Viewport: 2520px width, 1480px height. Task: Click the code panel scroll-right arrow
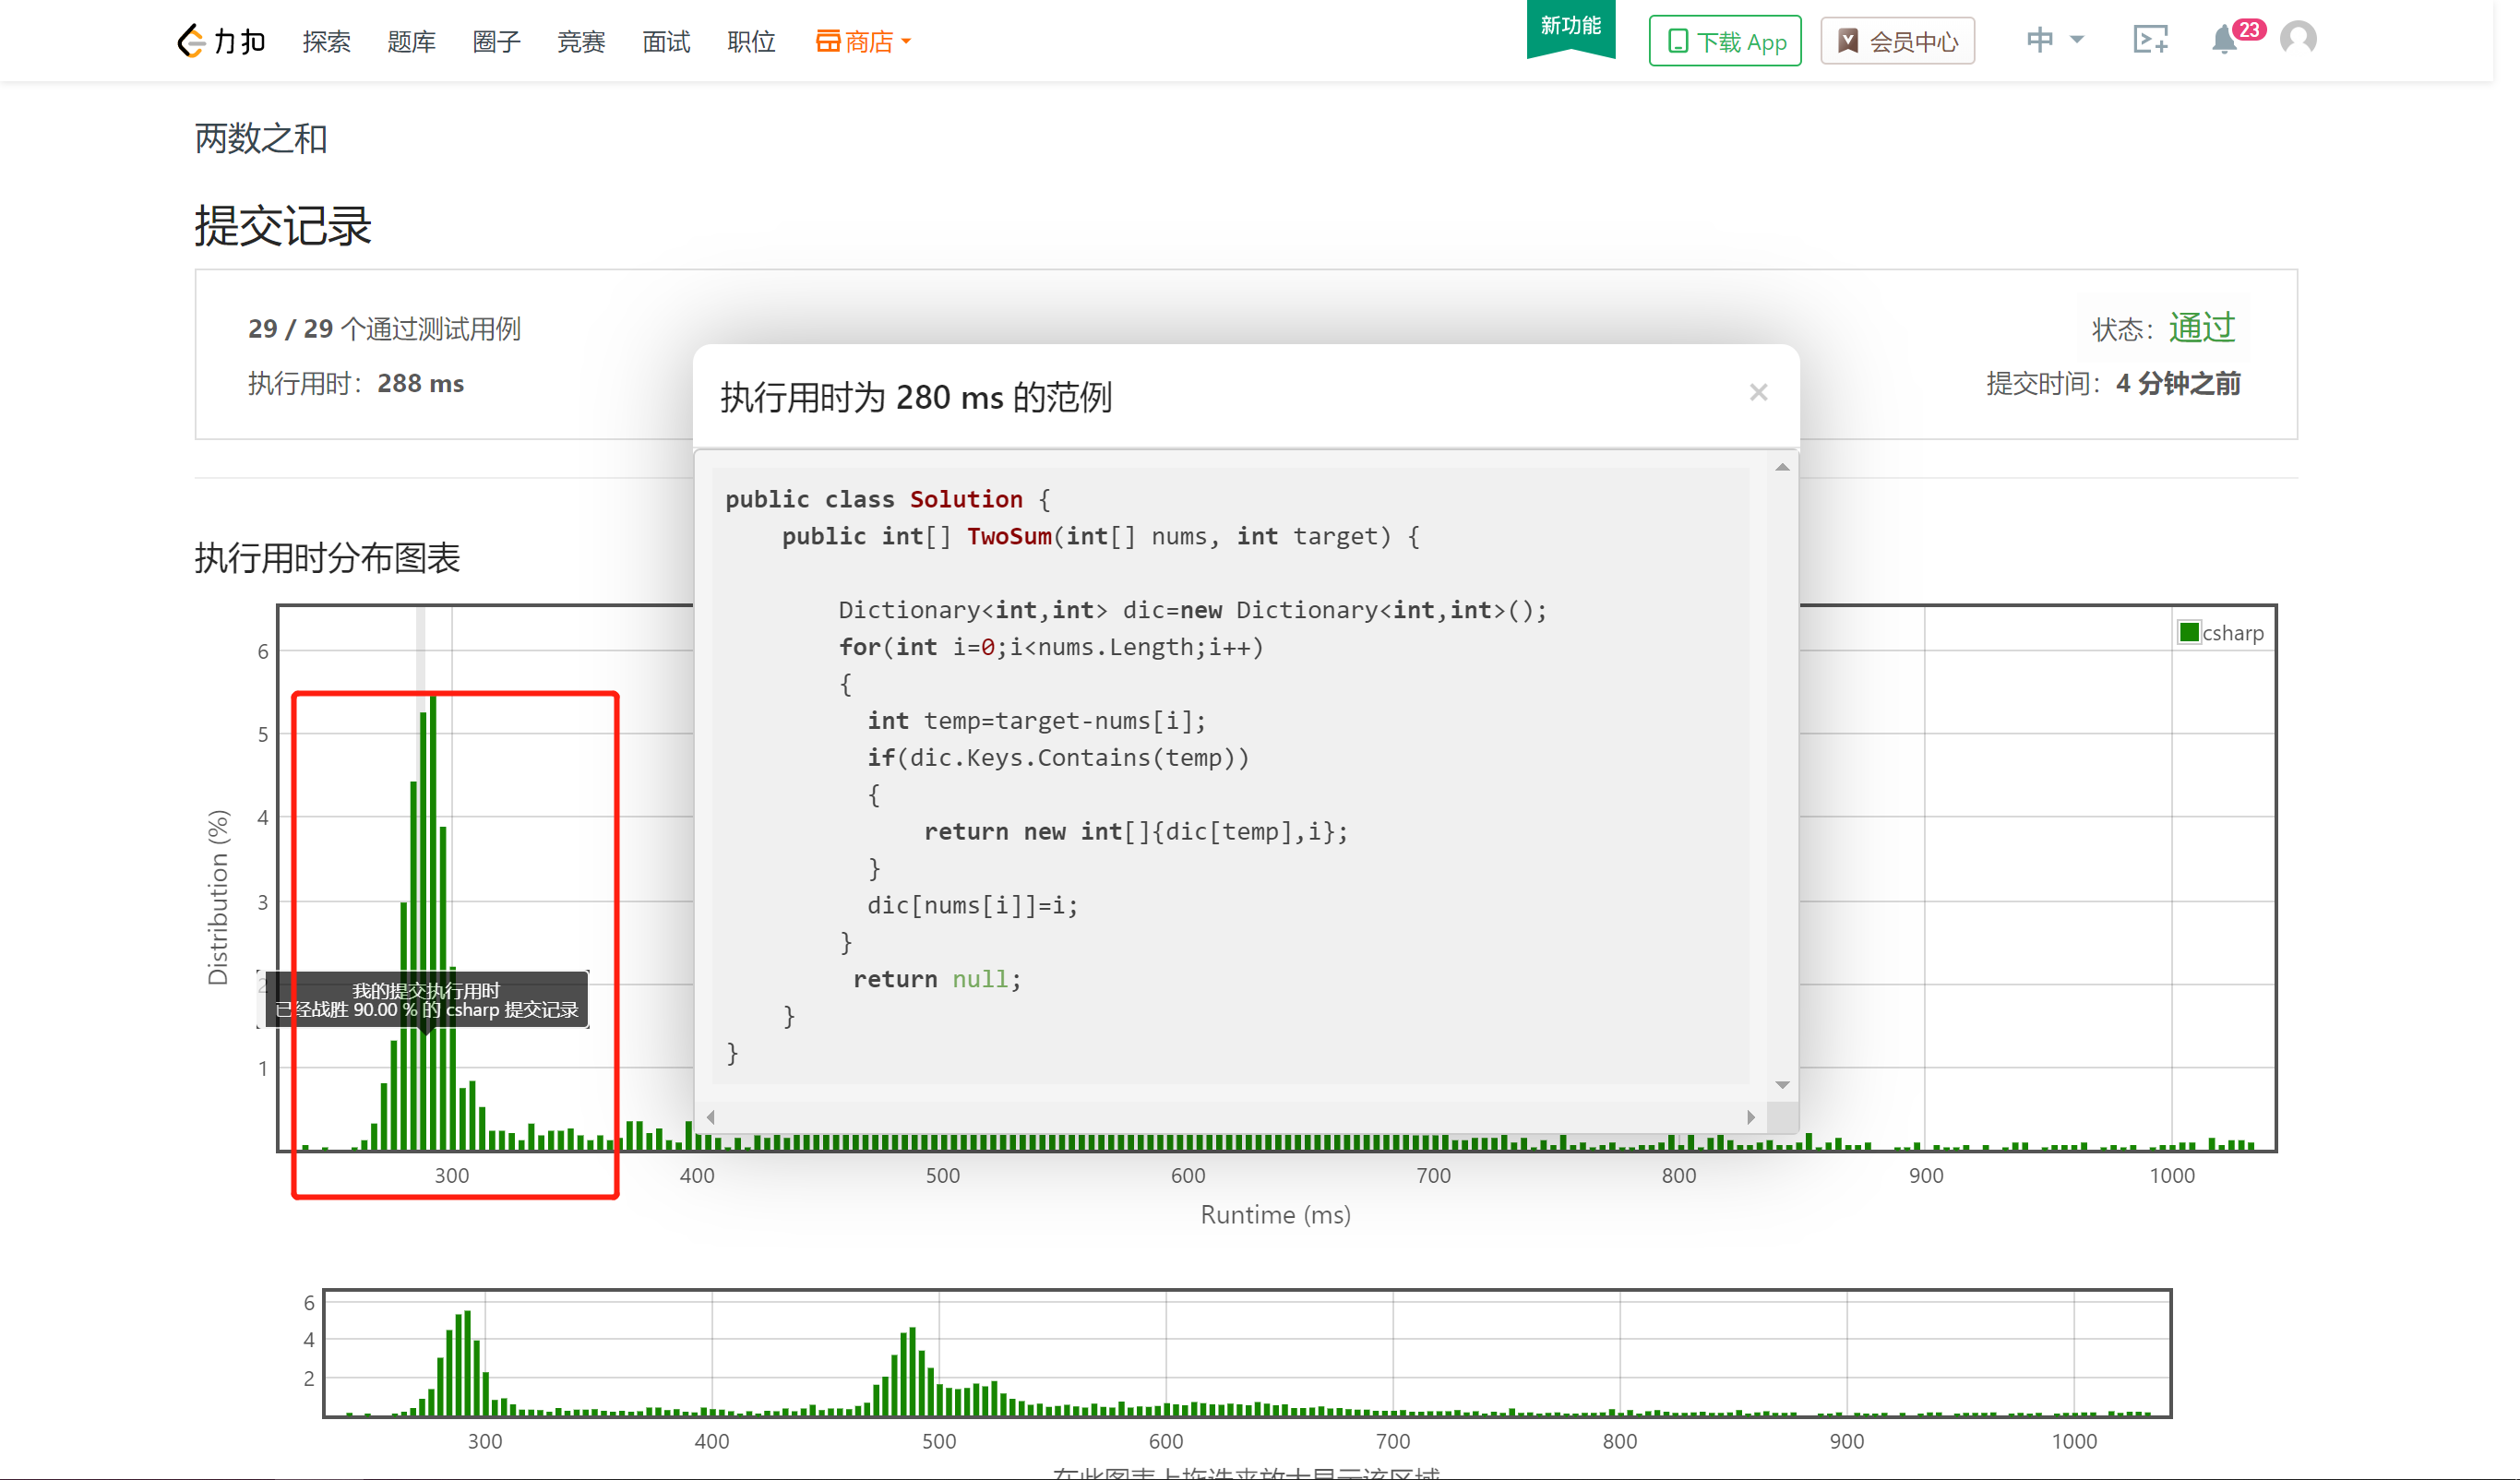point(1751,1117)
